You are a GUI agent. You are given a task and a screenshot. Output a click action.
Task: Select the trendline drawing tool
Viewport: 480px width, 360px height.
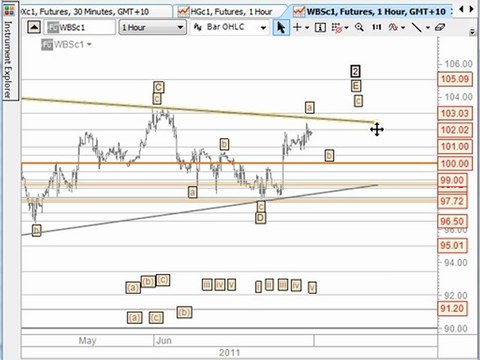point(417,27)
